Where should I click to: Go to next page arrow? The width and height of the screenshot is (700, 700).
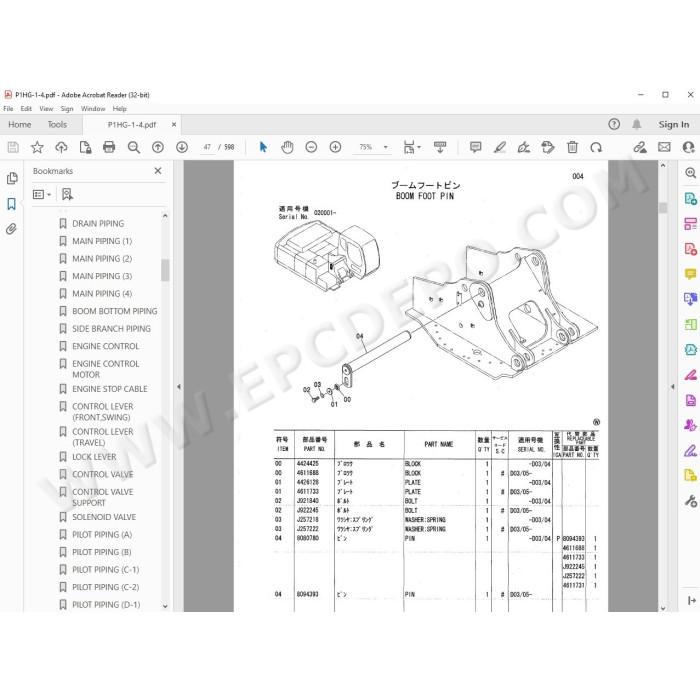click(x=182, y=147)
